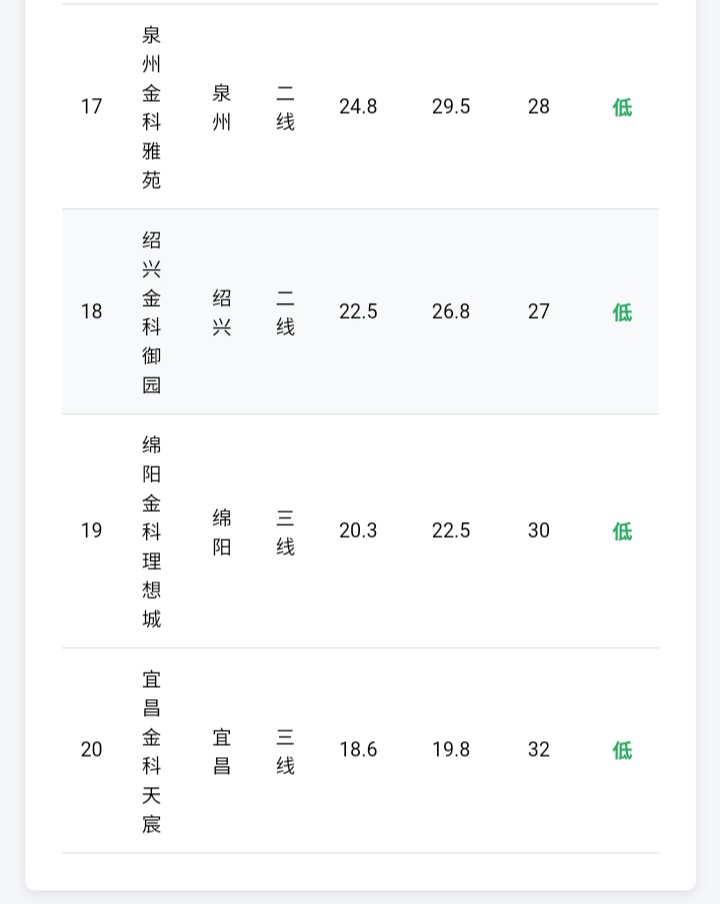
Task: Click the 低 status for 绍兴金科御园
Action: point(622,312)
